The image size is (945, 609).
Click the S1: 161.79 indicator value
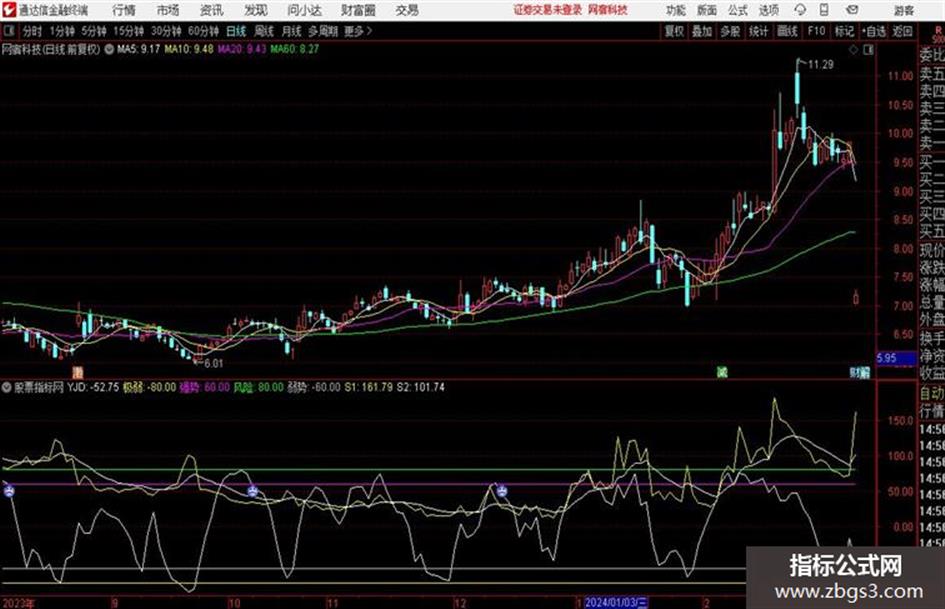click(368, 387)
